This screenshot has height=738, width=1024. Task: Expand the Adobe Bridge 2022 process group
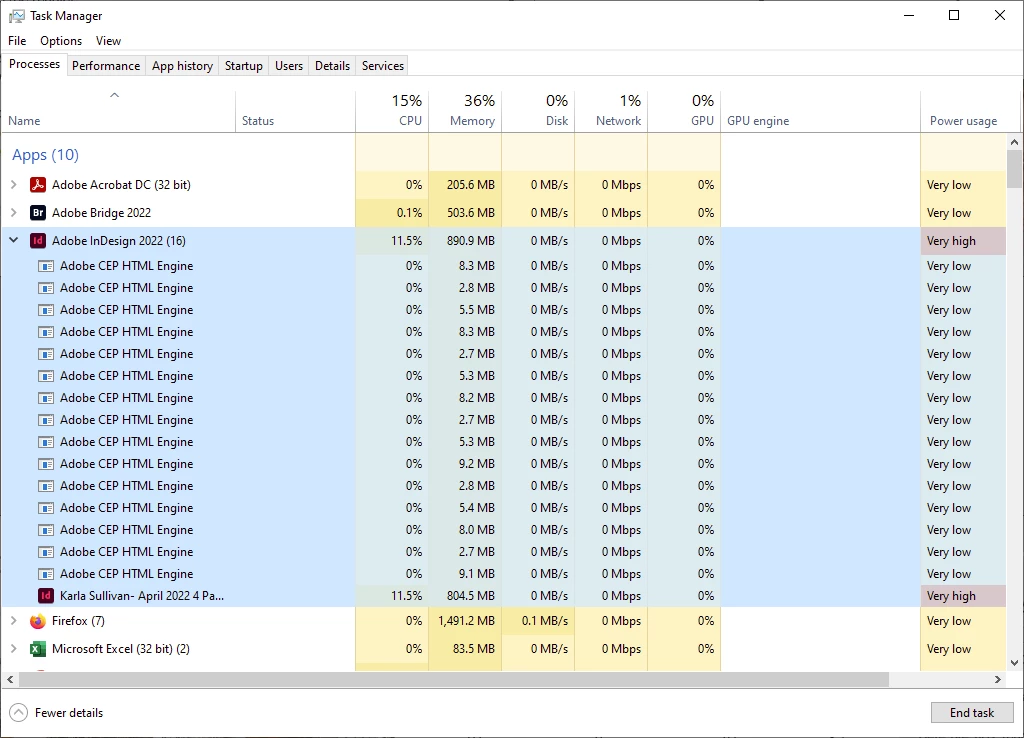coord(14,213)
